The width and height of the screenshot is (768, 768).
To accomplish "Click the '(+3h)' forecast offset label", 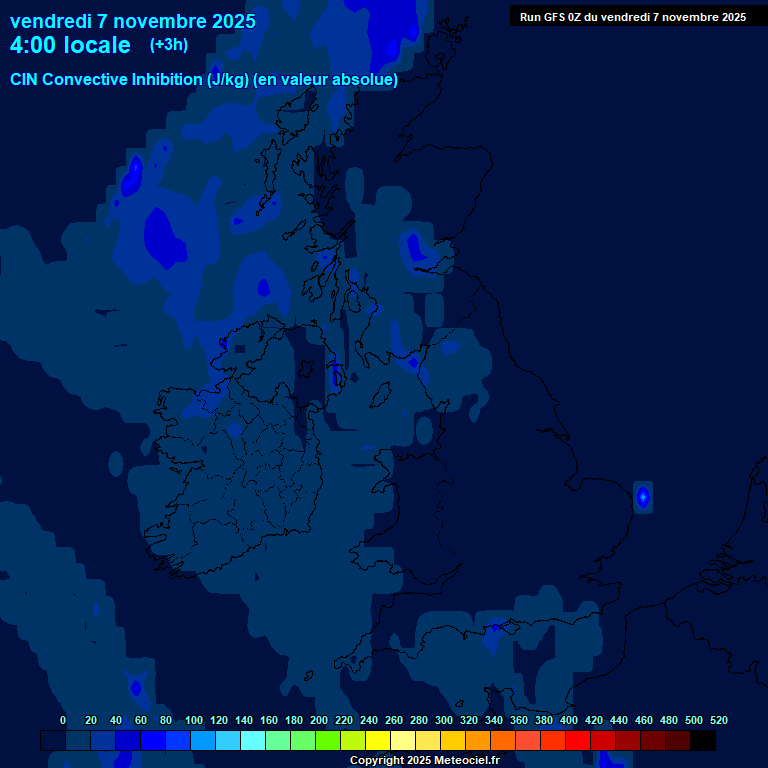I will (x=168, y=45).
